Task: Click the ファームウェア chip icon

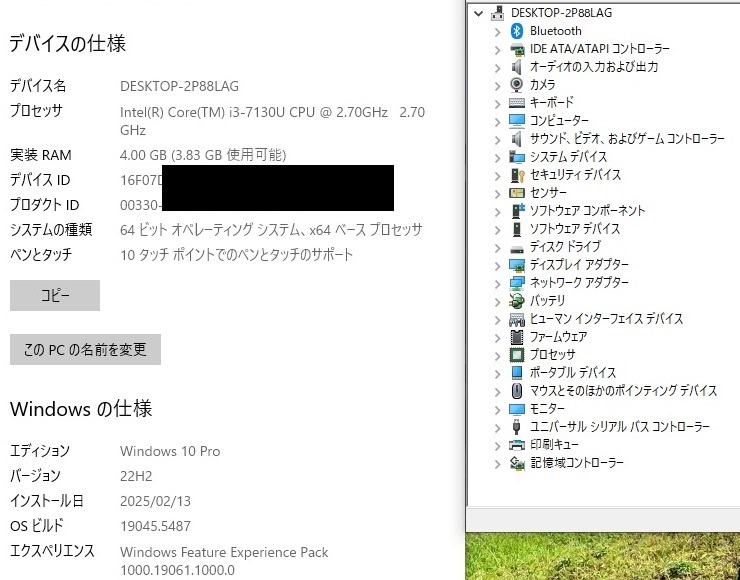Action: coord(517,337)
